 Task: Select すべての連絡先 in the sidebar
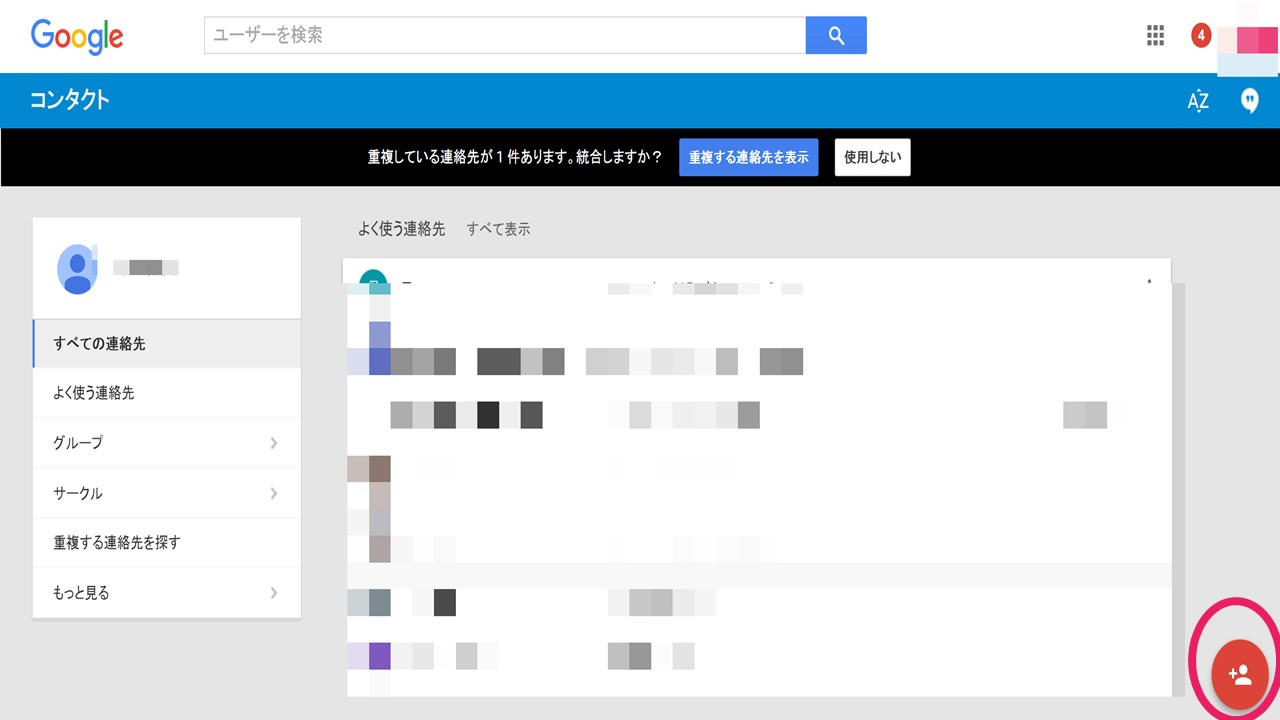pos(99,344)
